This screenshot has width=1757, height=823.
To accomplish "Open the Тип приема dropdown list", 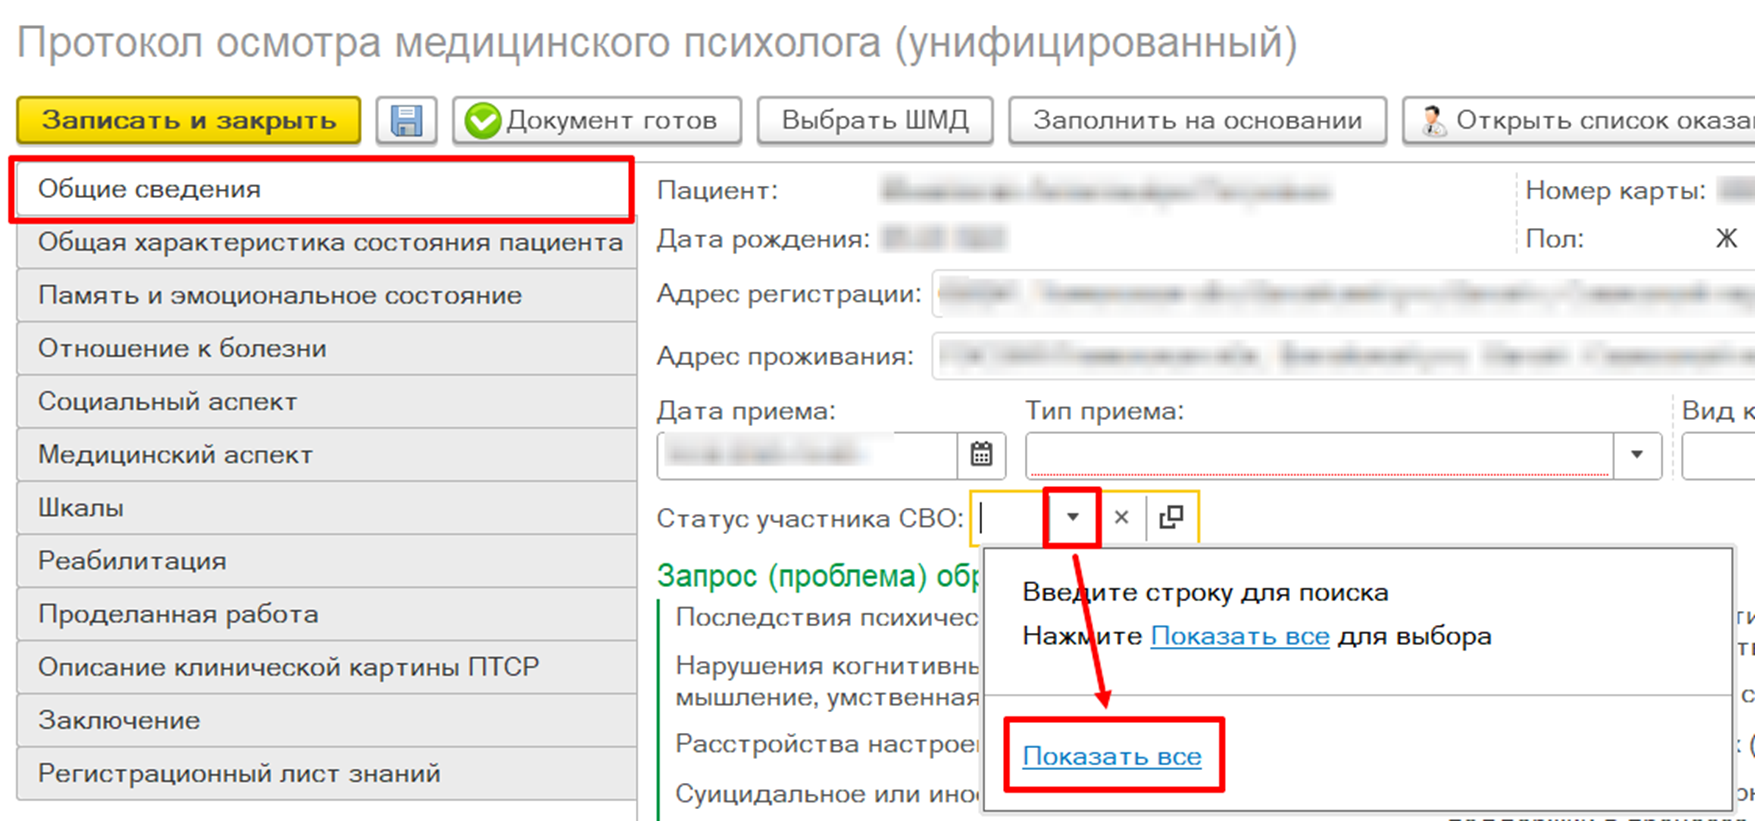I will point(1637,455).
